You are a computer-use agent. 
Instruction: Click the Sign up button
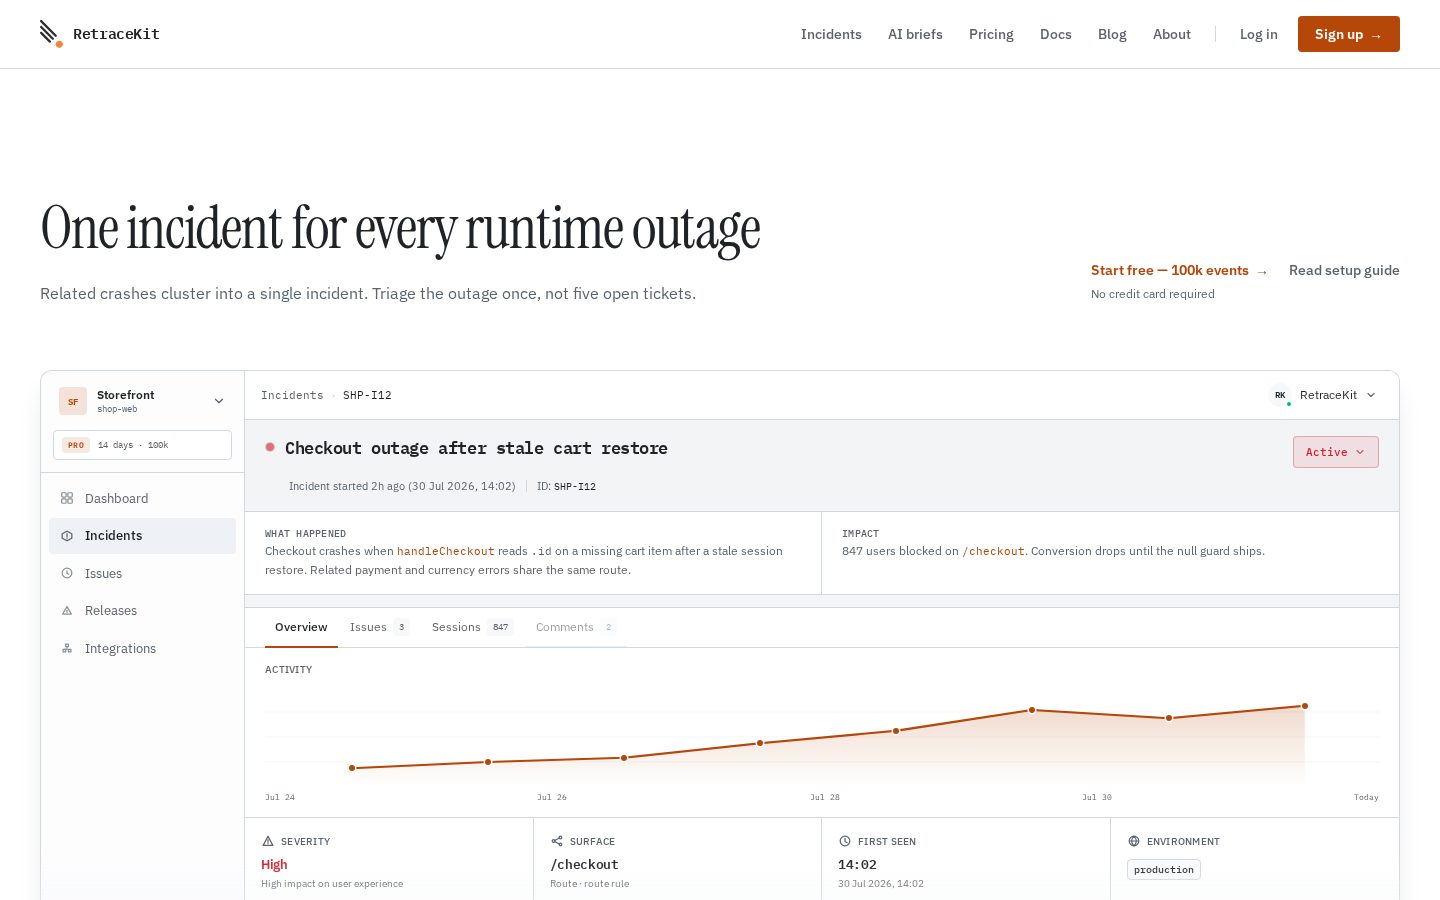click(x=1349, y=34)
